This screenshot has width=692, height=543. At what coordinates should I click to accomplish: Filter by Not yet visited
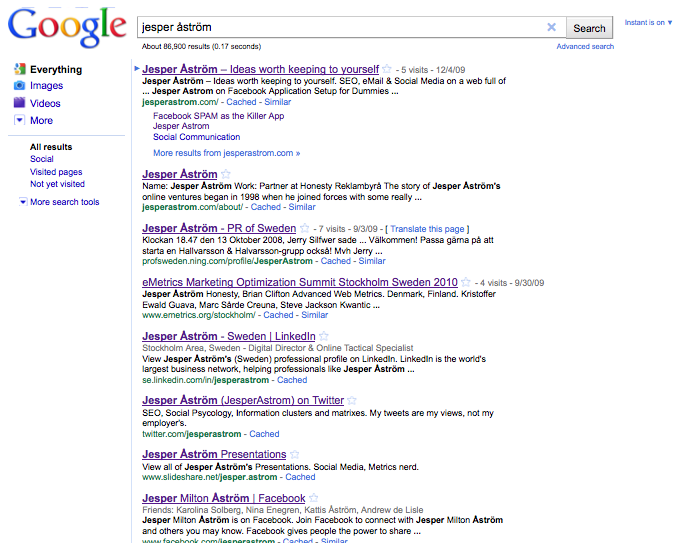57,184
